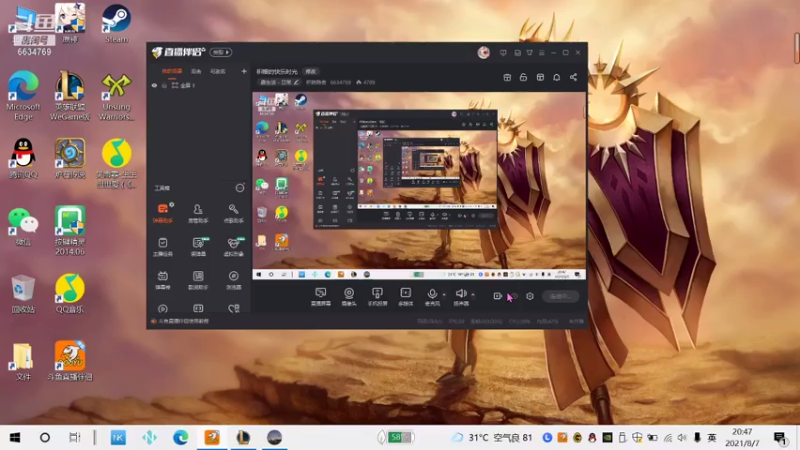Screen dimensions: 800x450
Task: Click the 扬声器 speaker icon
Action: click(460, 293)
